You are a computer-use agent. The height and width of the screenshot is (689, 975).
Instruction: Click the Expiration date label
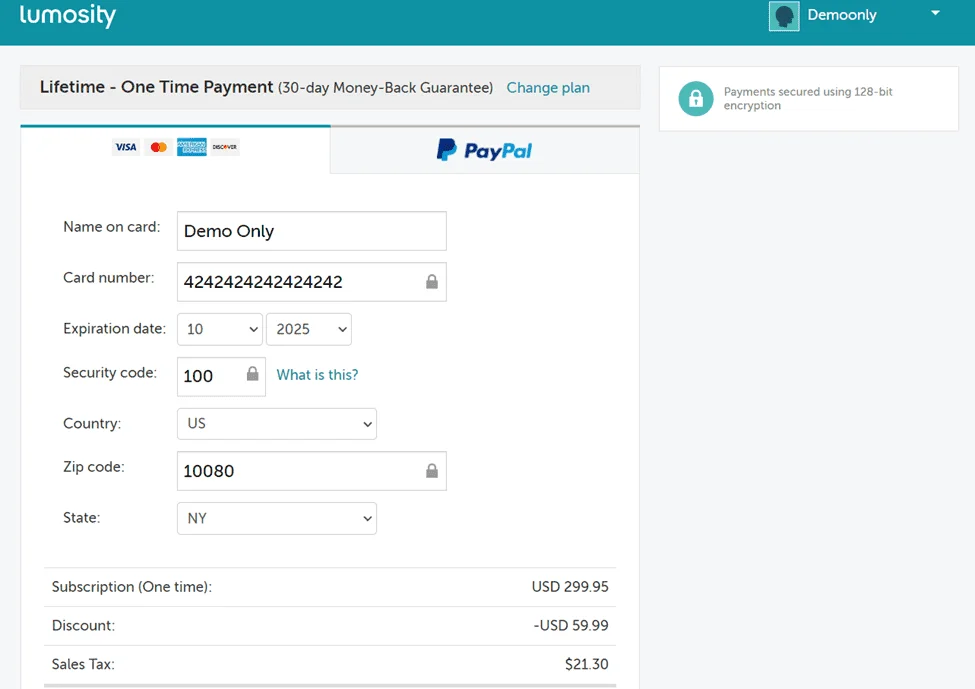pos(114,328)
